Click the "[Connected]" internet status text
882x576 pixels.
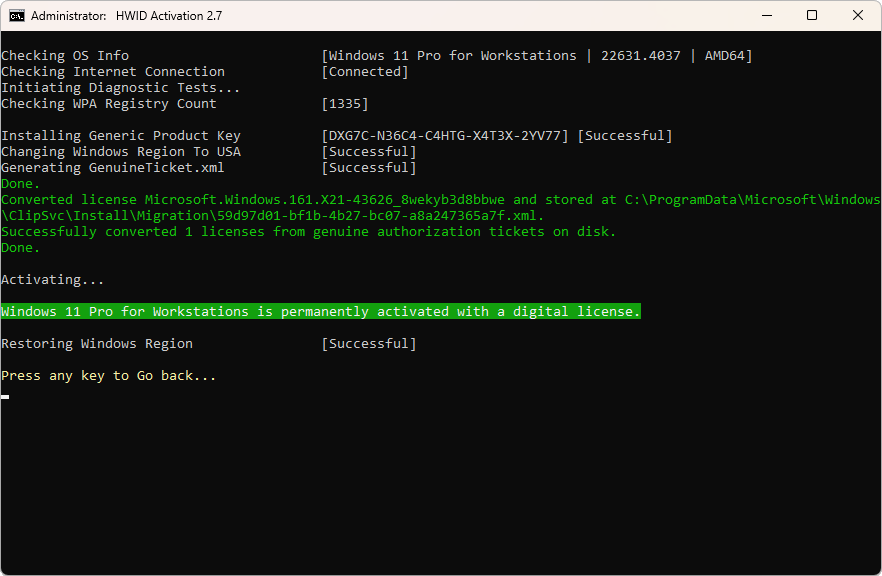[x=365, y=72]
